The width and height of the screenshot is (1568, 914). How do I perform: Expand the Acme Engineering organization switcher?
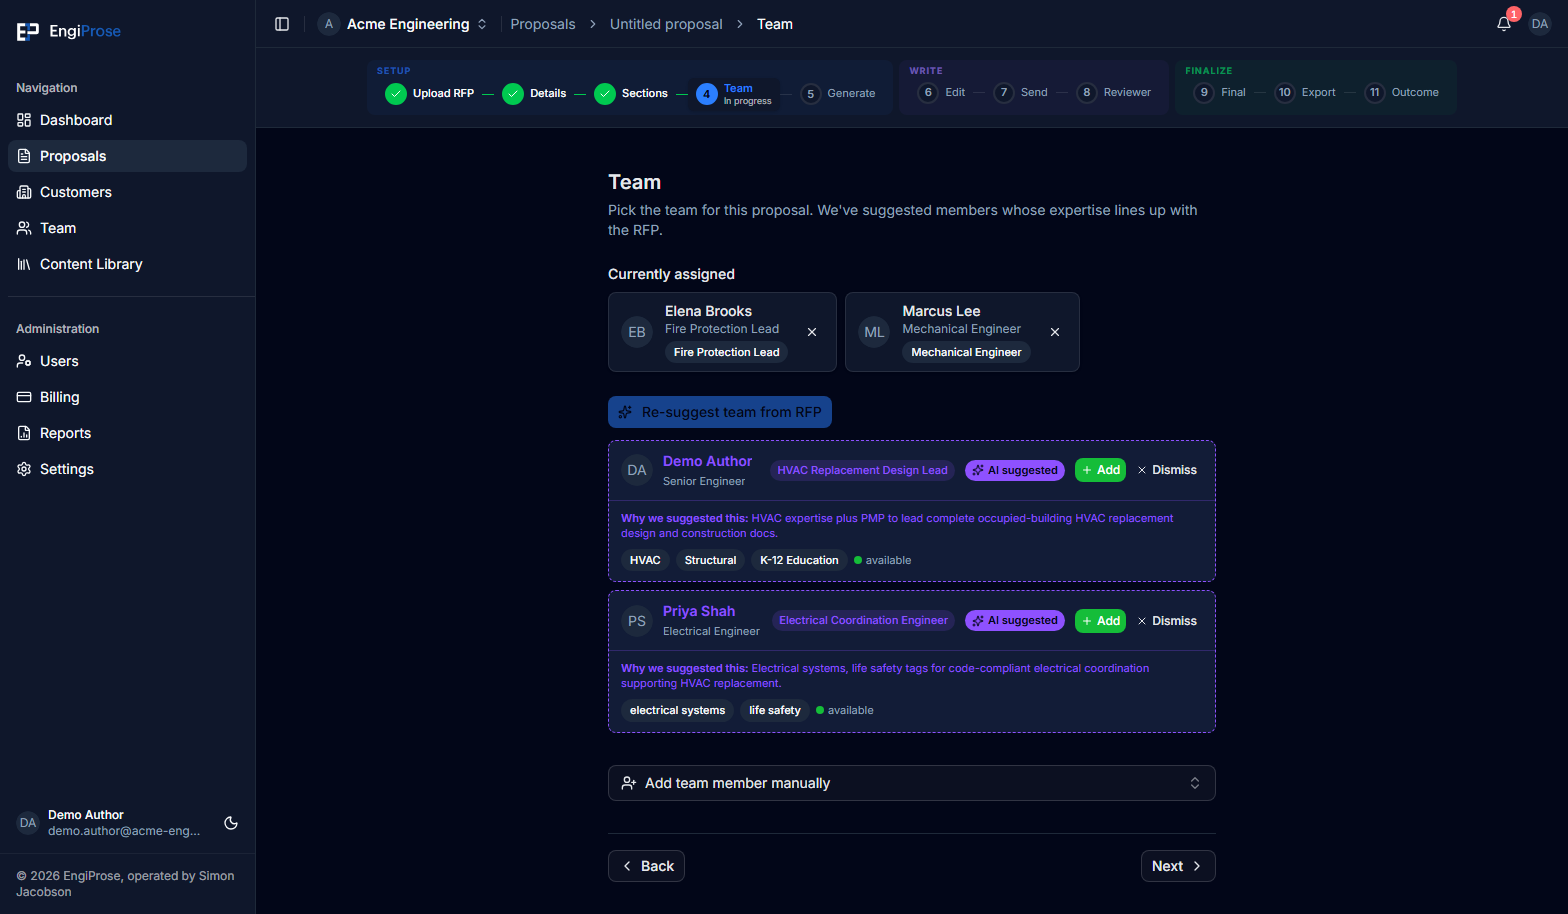coord(403,24)
